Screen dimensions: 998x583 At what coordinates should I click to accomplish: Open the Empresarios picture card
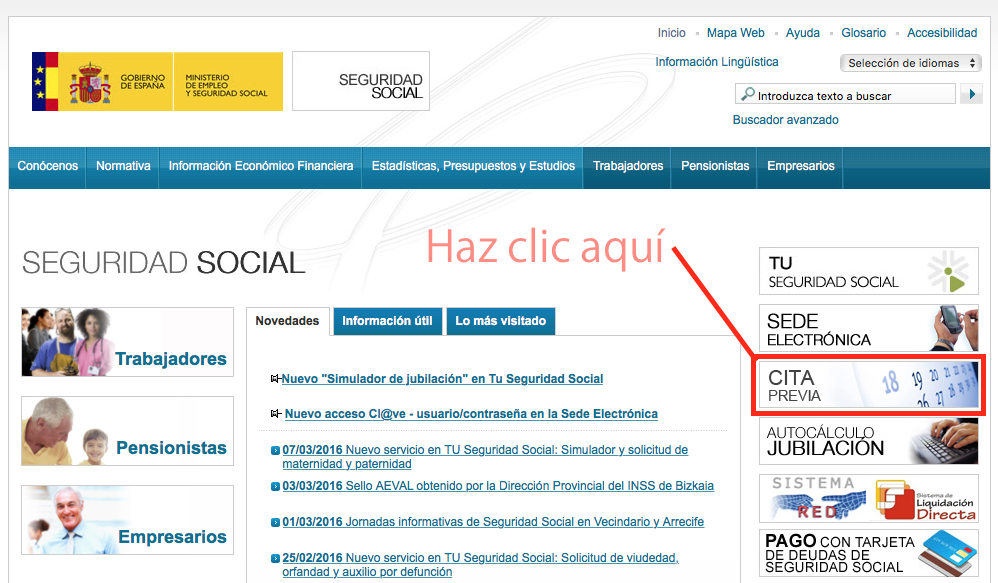[127, 520]
